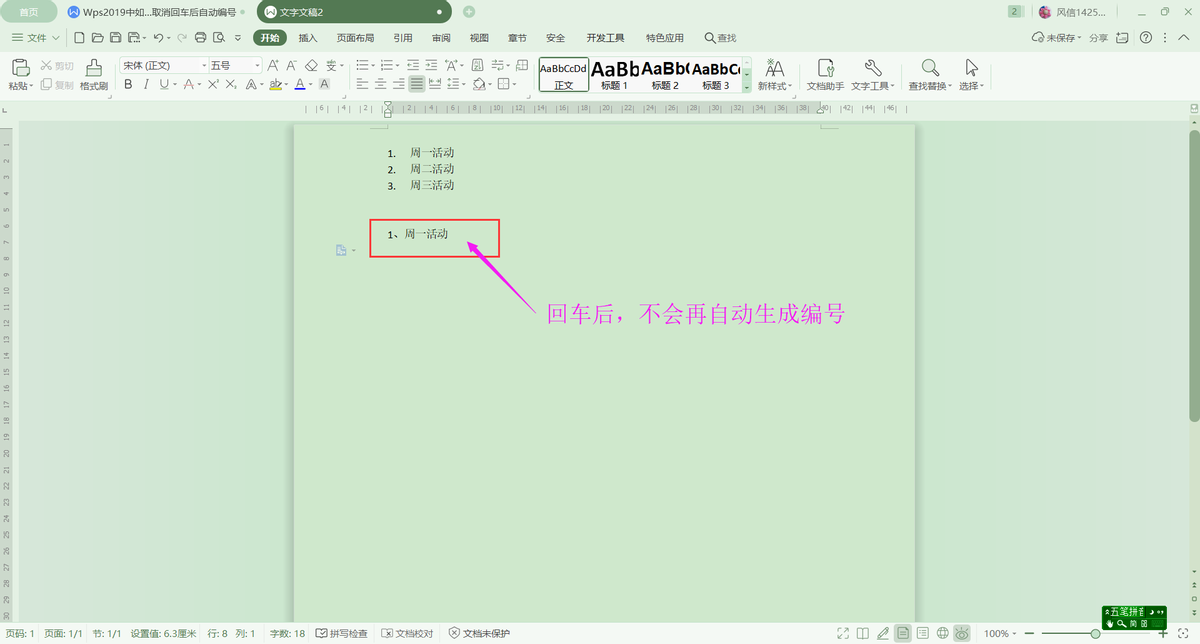The height and width of the screenshot is (644, 1200).
Task: Expand the styles gallery arrow
Action: click(746, 88)
